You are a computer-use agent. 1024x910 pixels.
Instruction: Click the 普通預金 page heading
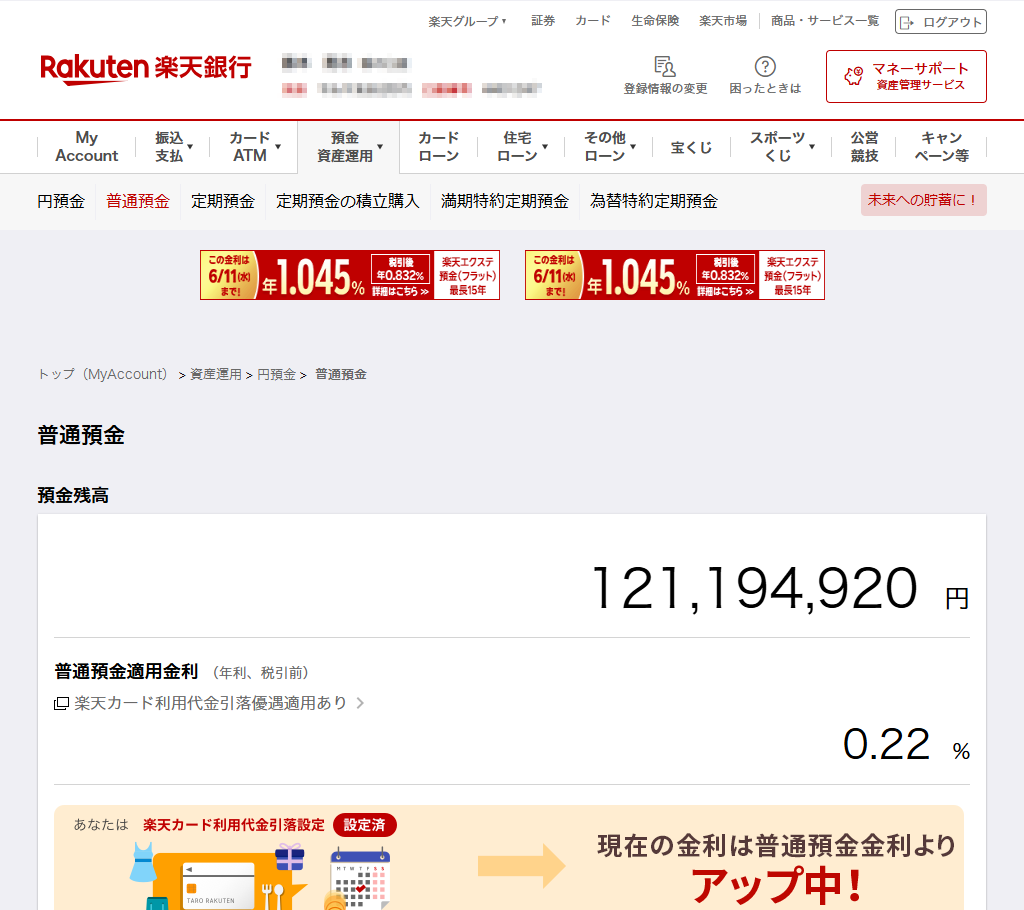(81, 436)
